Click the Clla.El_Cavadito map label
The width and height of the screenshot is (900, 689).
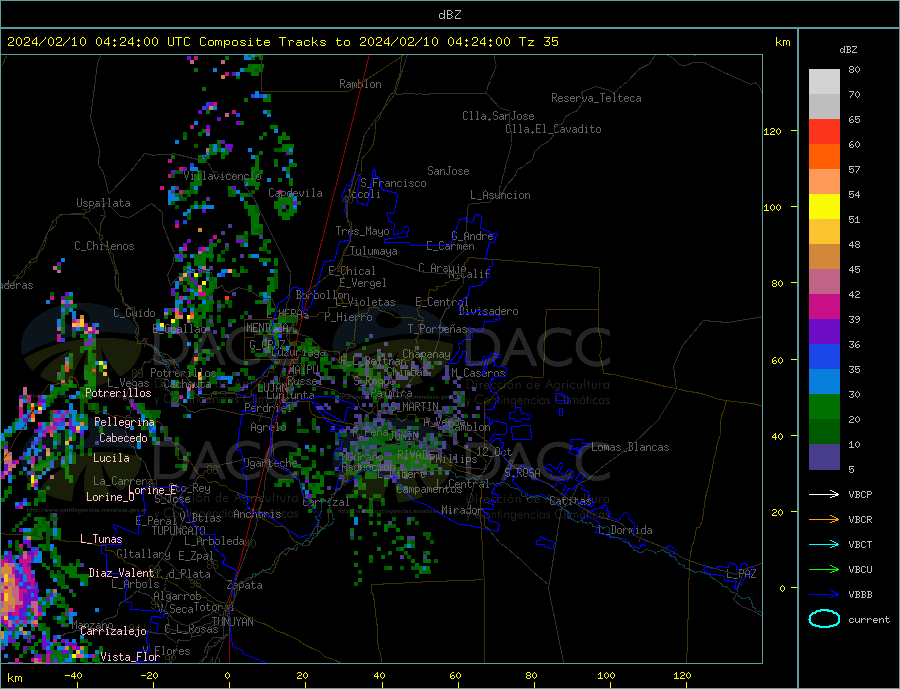coord(553,129)
